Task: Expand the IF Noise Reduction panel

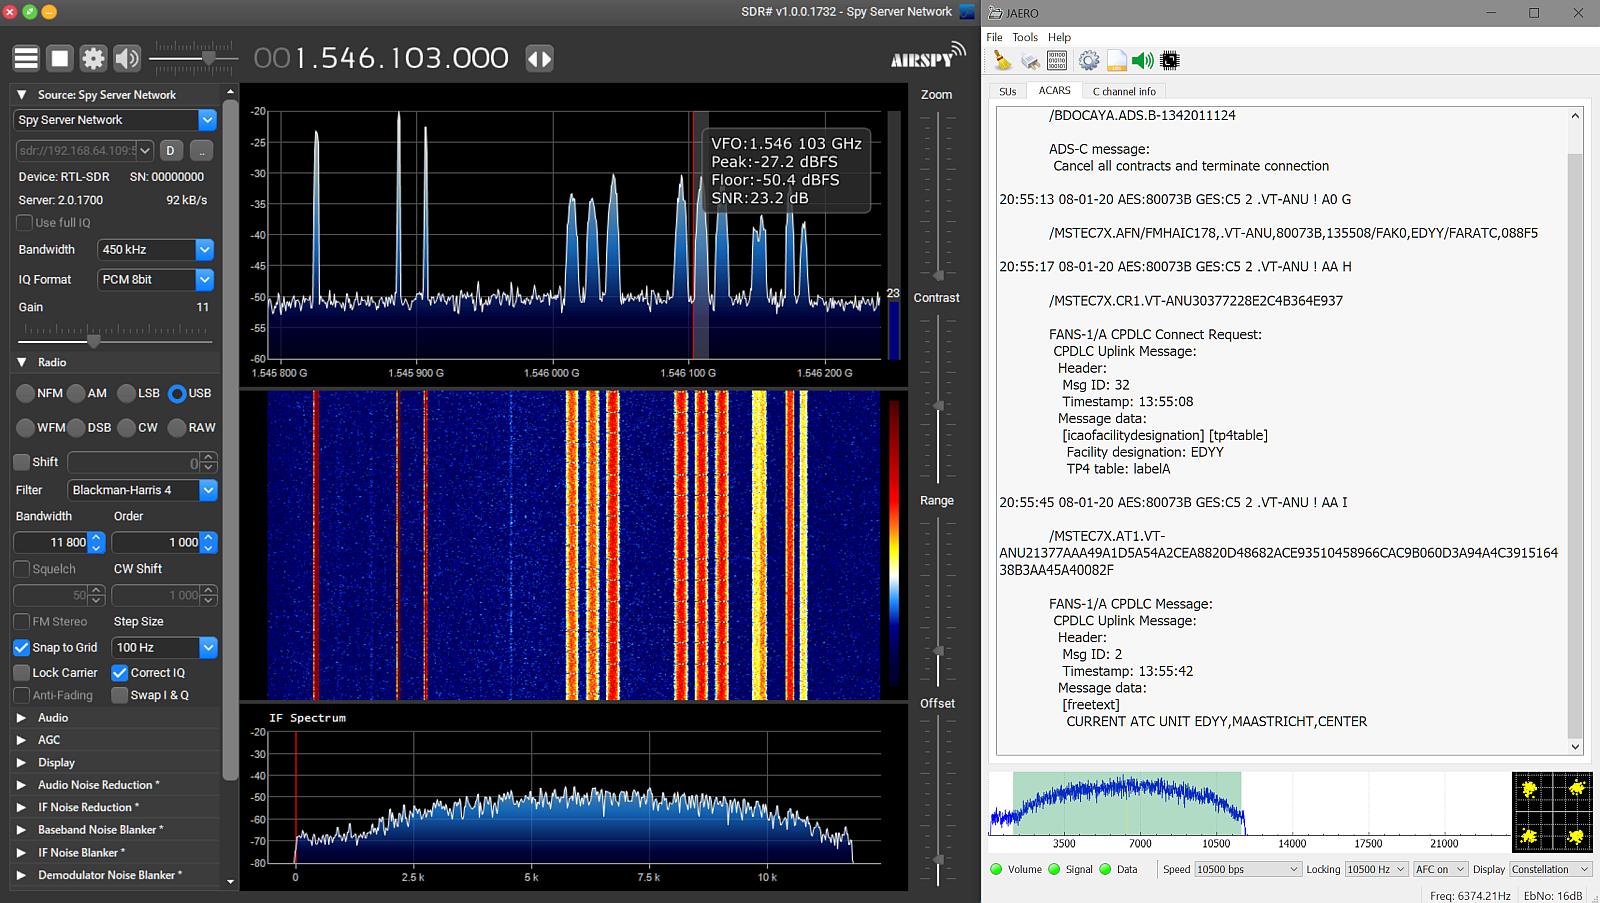Action: click(22, 807)
